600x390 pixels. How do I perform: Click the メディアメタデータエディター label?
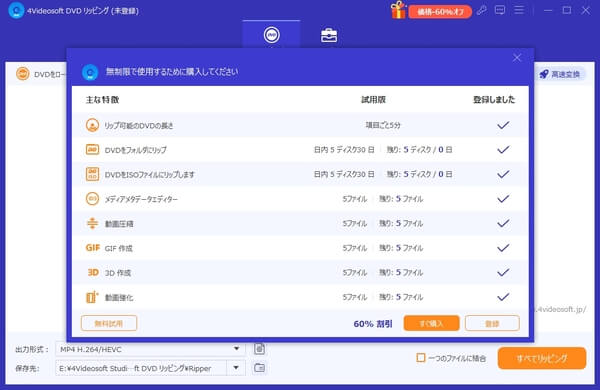pyautogui.click(x=141, y=199)
